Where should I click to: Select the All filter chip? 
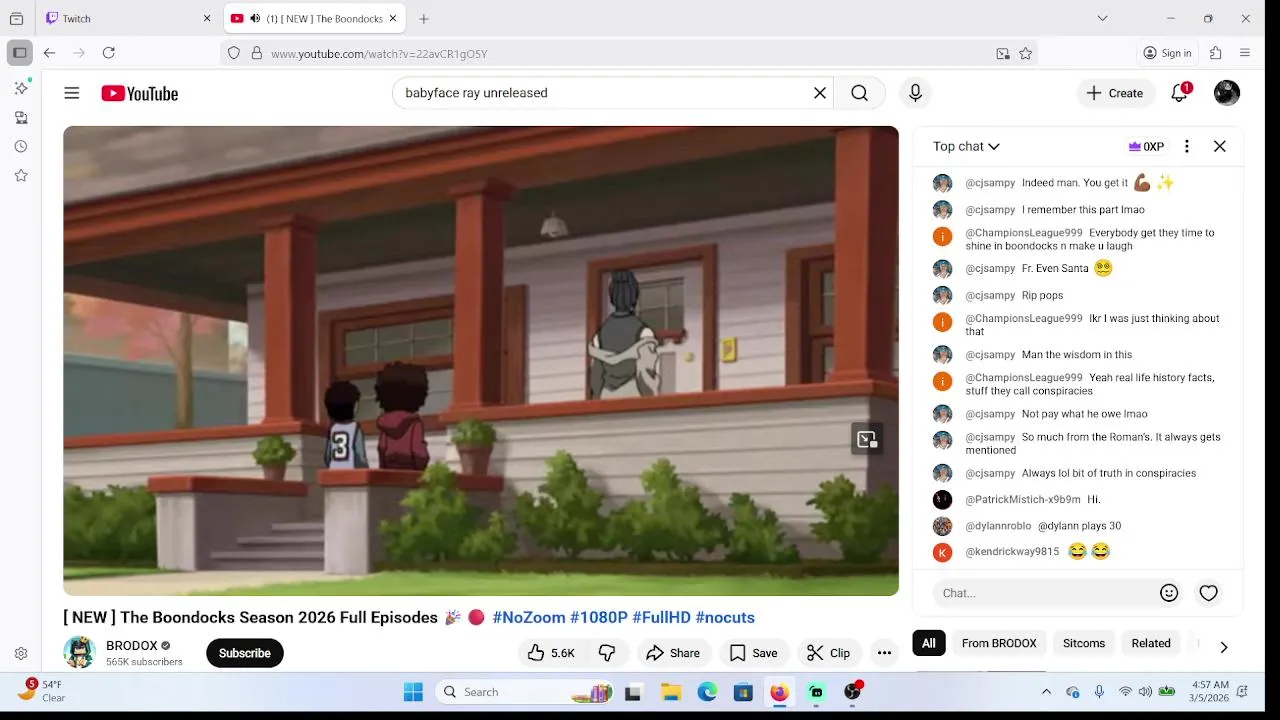pos(929,643)
